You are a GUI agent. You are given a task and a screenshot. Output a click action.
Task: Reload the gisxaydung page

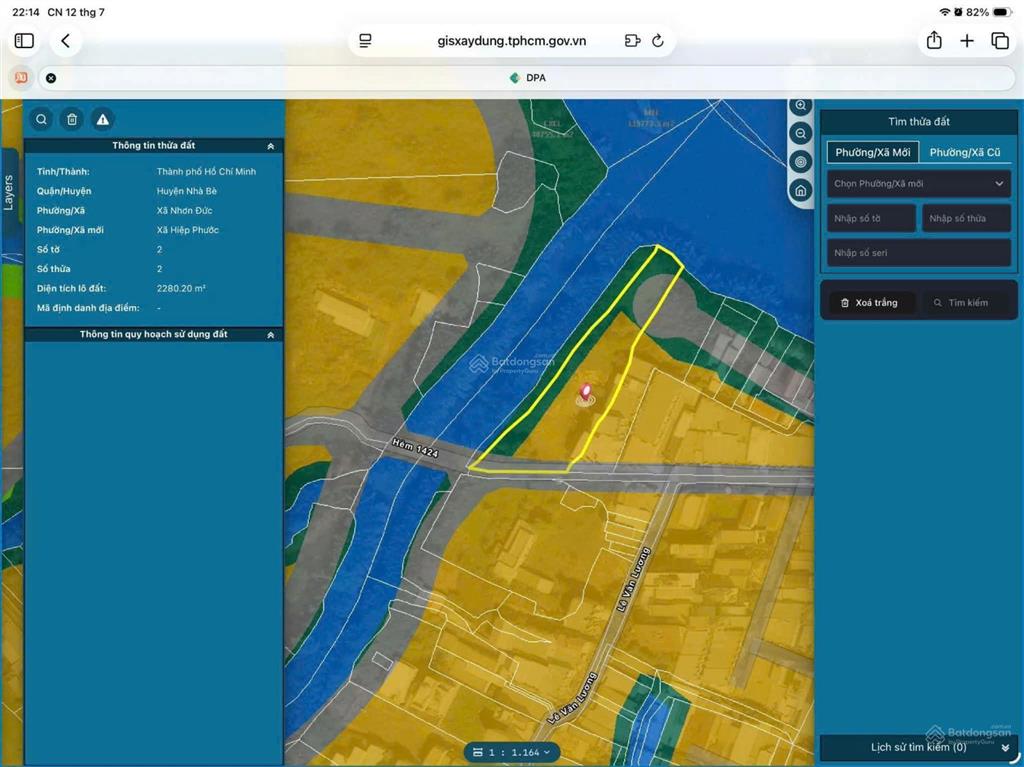tap(658, 41)
